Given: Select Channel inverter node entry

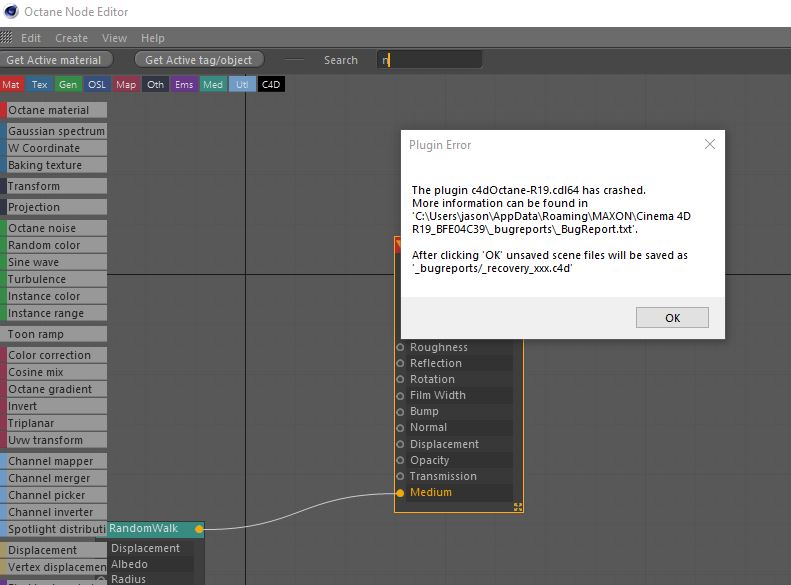Looking at the screenshot, I should (x=53, y=512).
